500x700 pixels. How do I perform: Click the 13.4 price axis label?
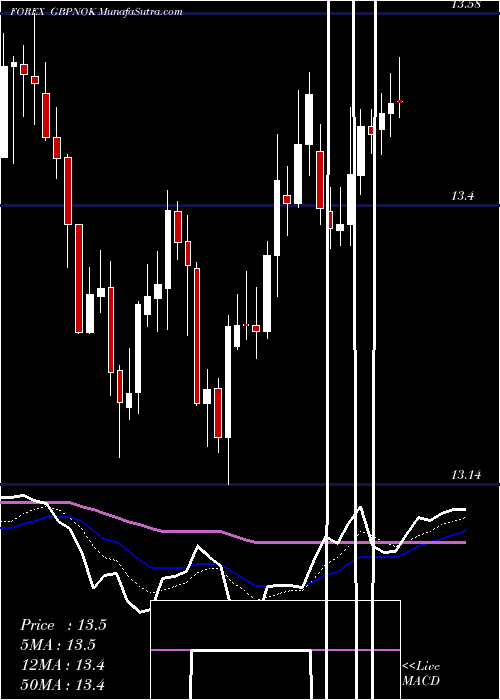(x=462, y=196)
